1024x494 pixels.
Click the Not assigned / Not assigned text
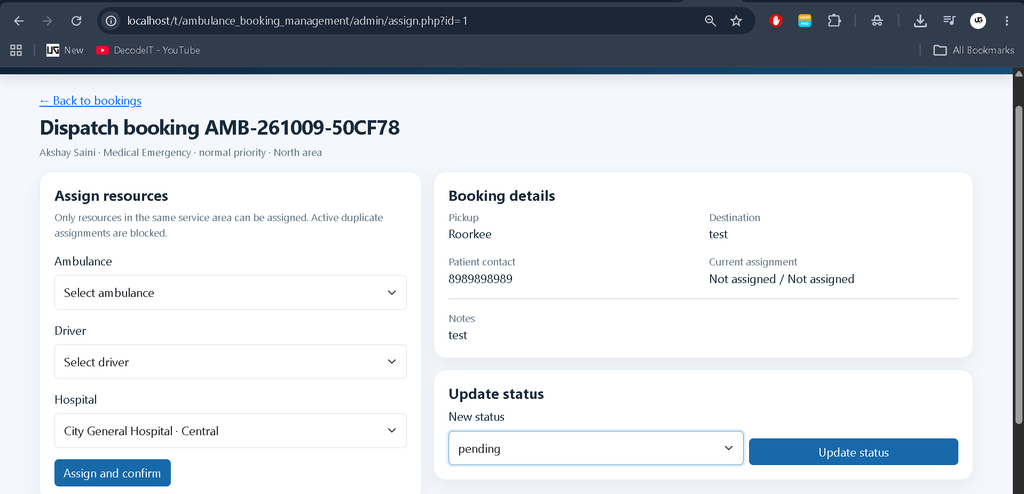782,279
